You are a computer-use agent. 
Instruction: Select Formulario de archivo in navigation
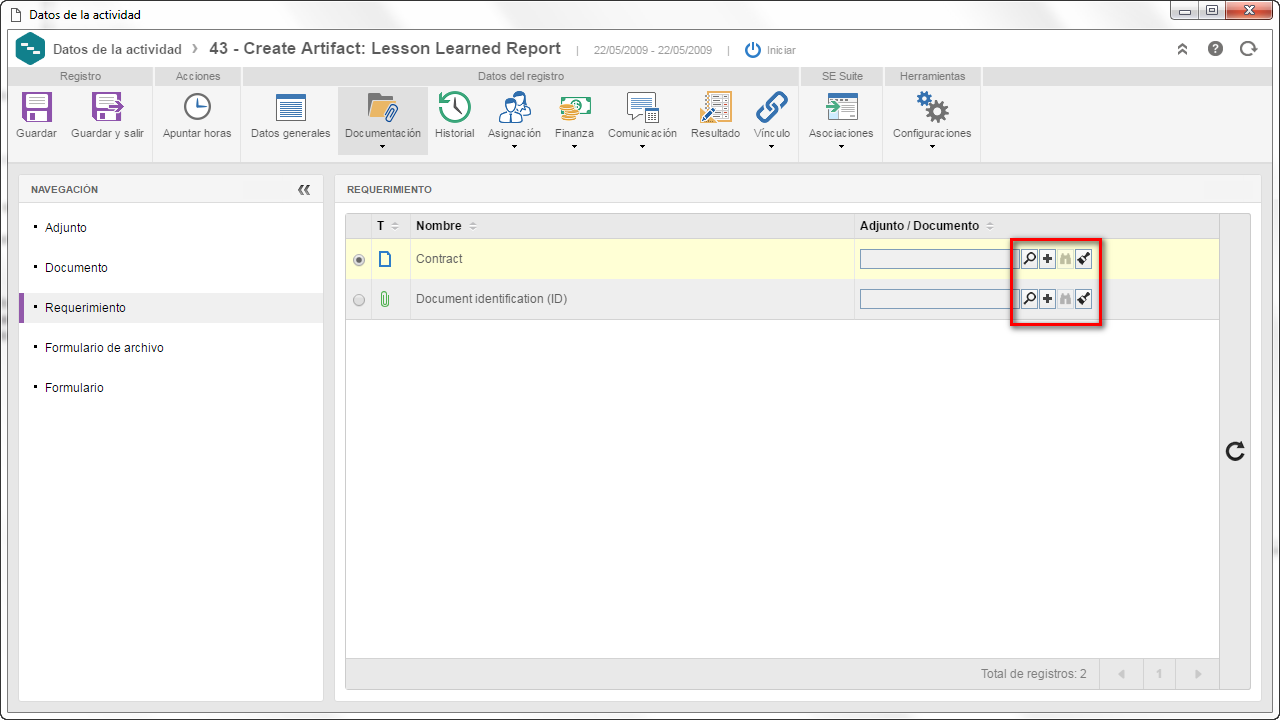pos(104,348)
